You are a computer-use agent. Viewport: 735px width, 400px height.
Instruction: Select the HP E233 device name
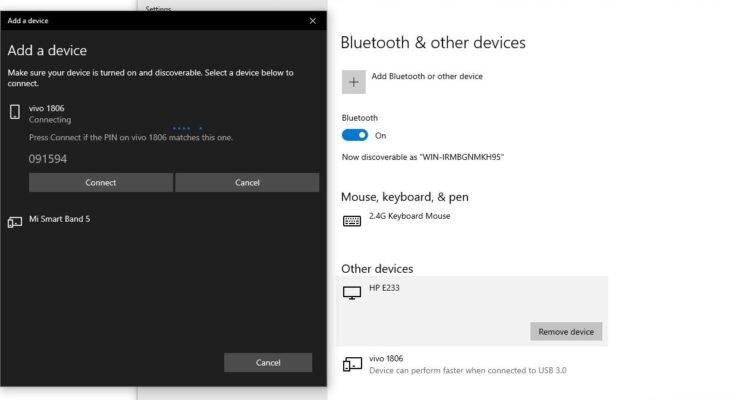coord(384,288)
